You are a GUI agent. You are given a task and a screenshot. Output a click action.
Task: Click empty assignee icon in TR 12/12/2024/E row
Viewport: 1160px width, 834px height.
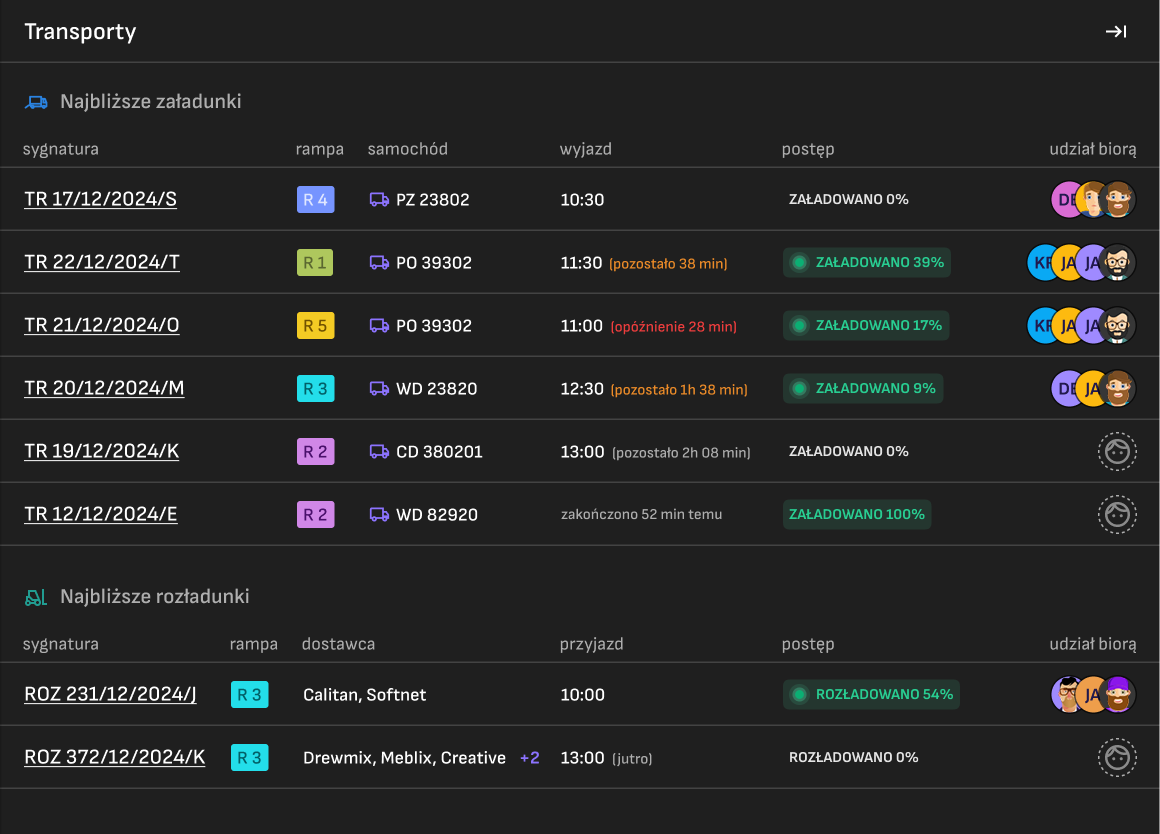click(x=1116, y=514)
